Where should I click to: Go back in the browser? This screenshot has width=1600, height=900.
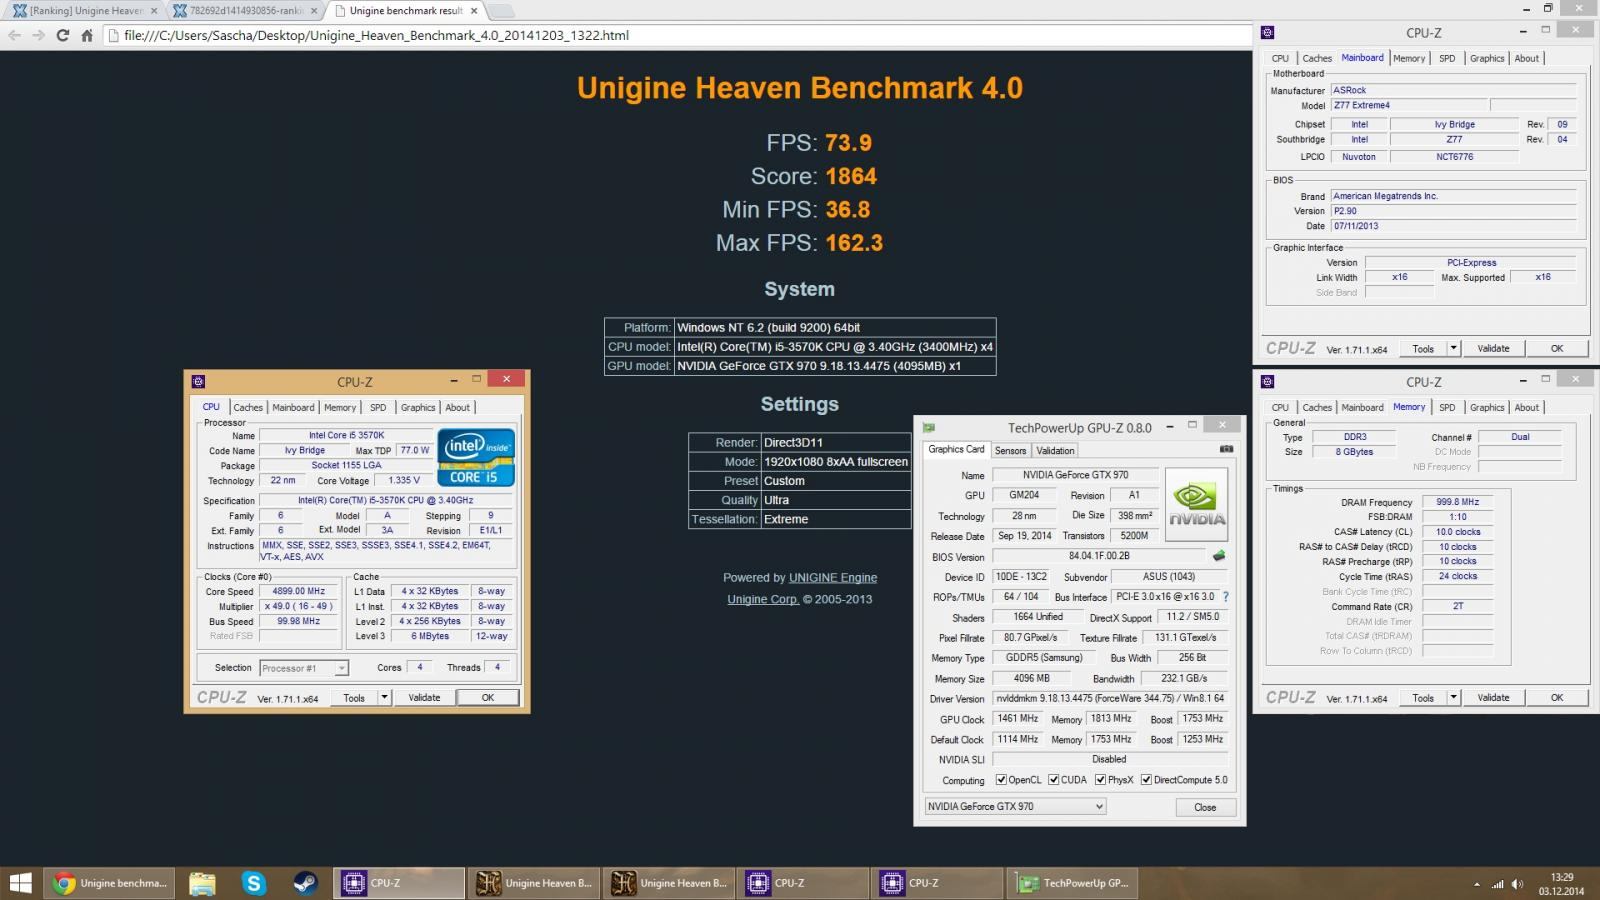(x=14, y=35)
